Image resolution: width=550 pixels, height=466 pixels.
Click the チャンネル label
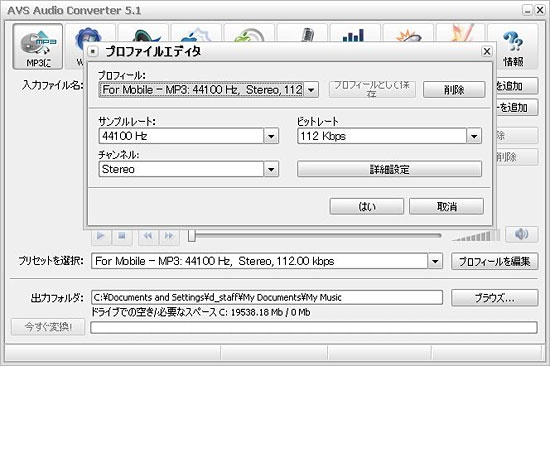119,155
